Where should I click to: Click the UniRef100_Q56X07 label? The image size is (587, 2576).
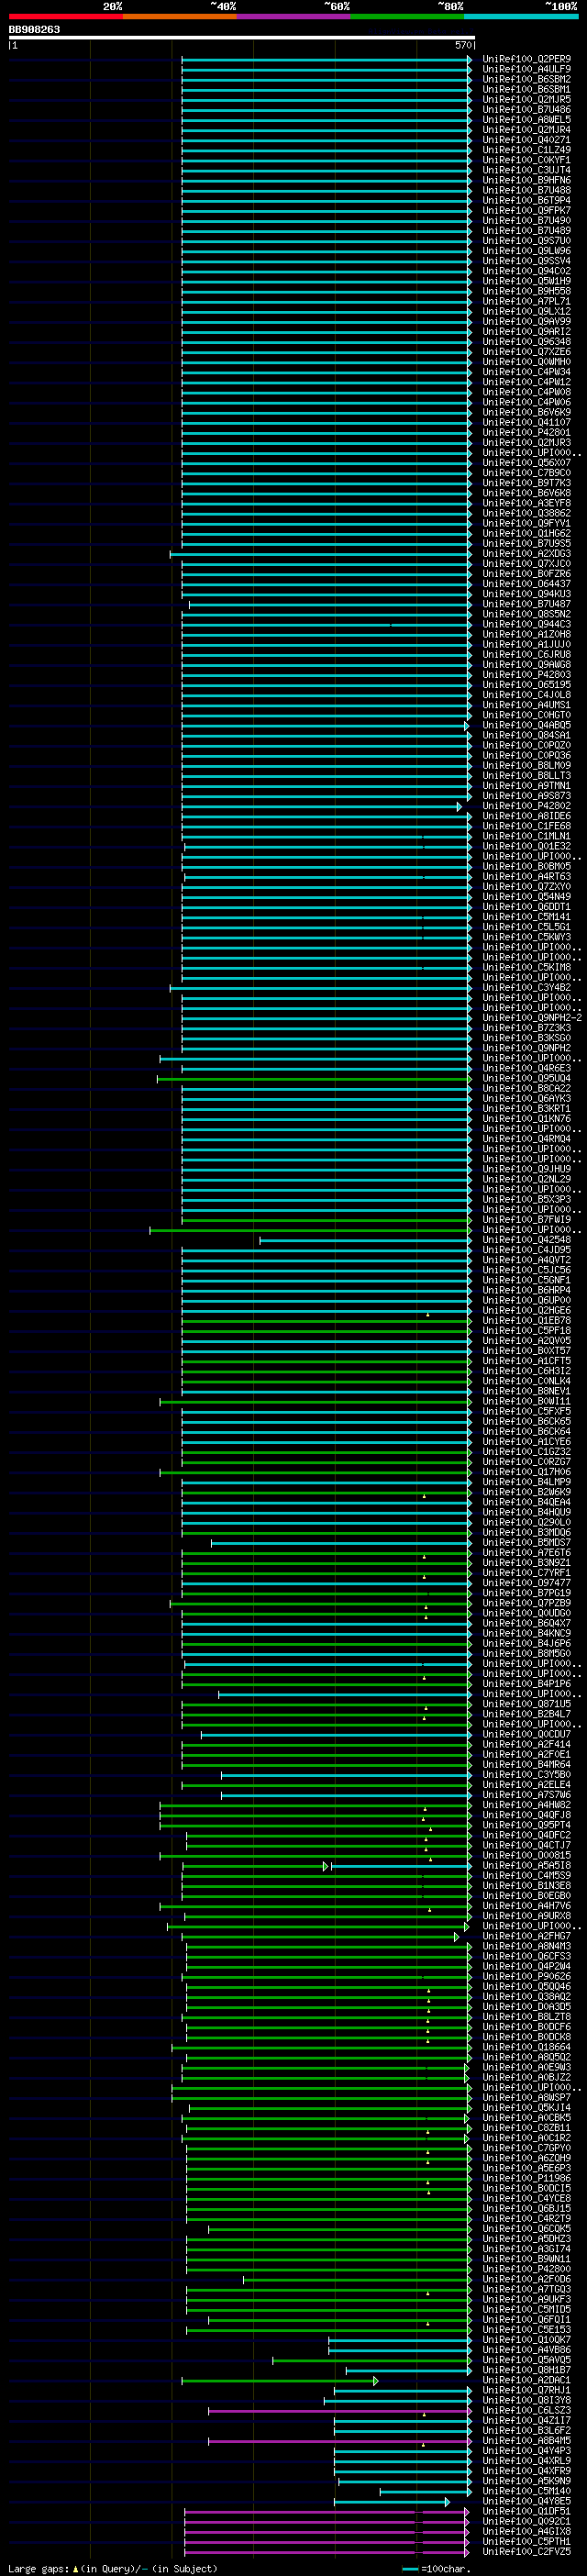[527, 463]
